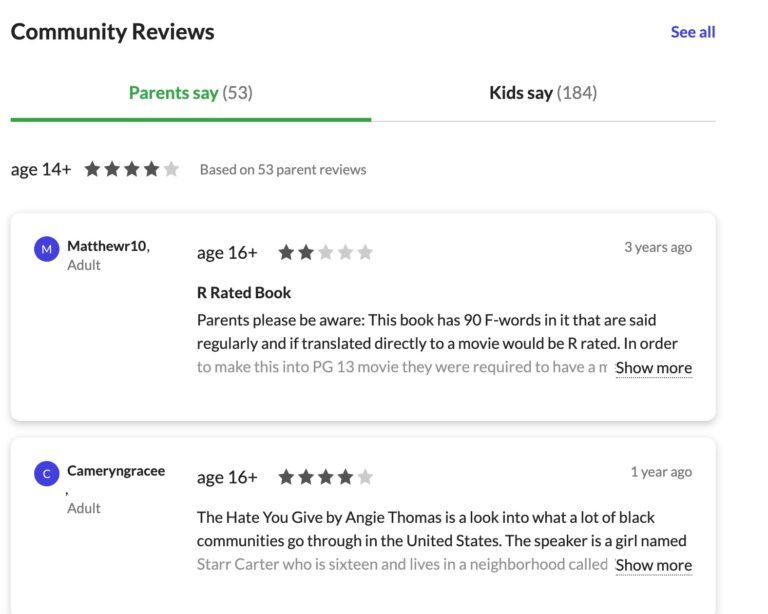Click the '1 year ago' timestamp
Image resolution: width=768 pixels, height=614 pixels.
click(661, 472)
